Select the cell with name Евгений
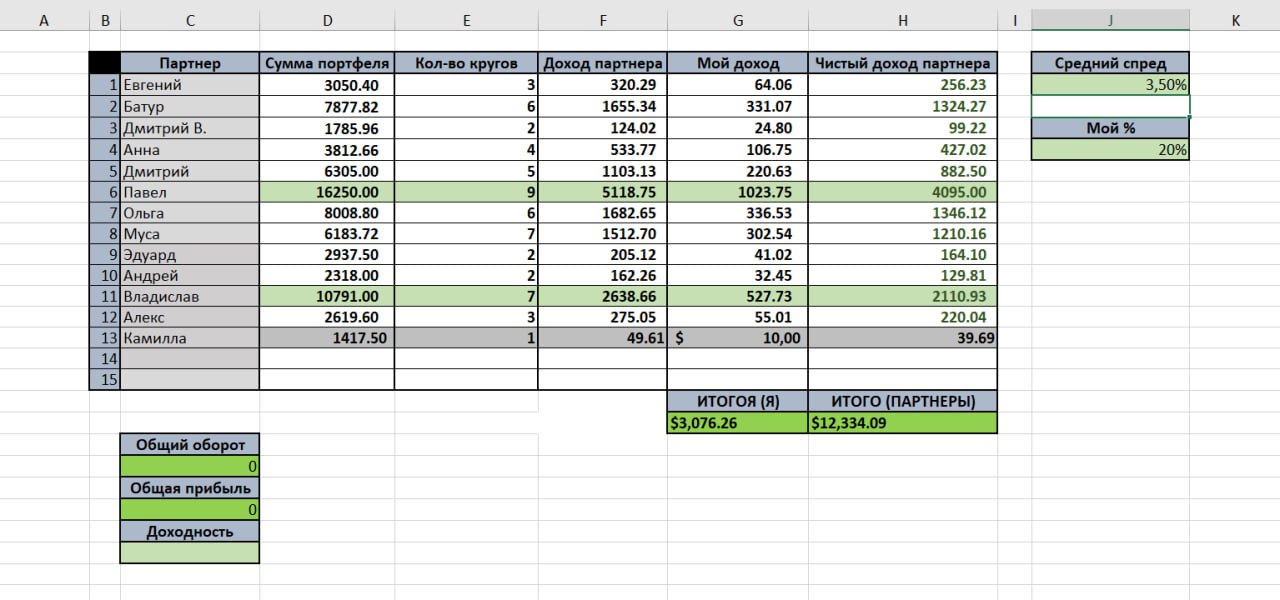1280x600 pixels. (190, 85)
